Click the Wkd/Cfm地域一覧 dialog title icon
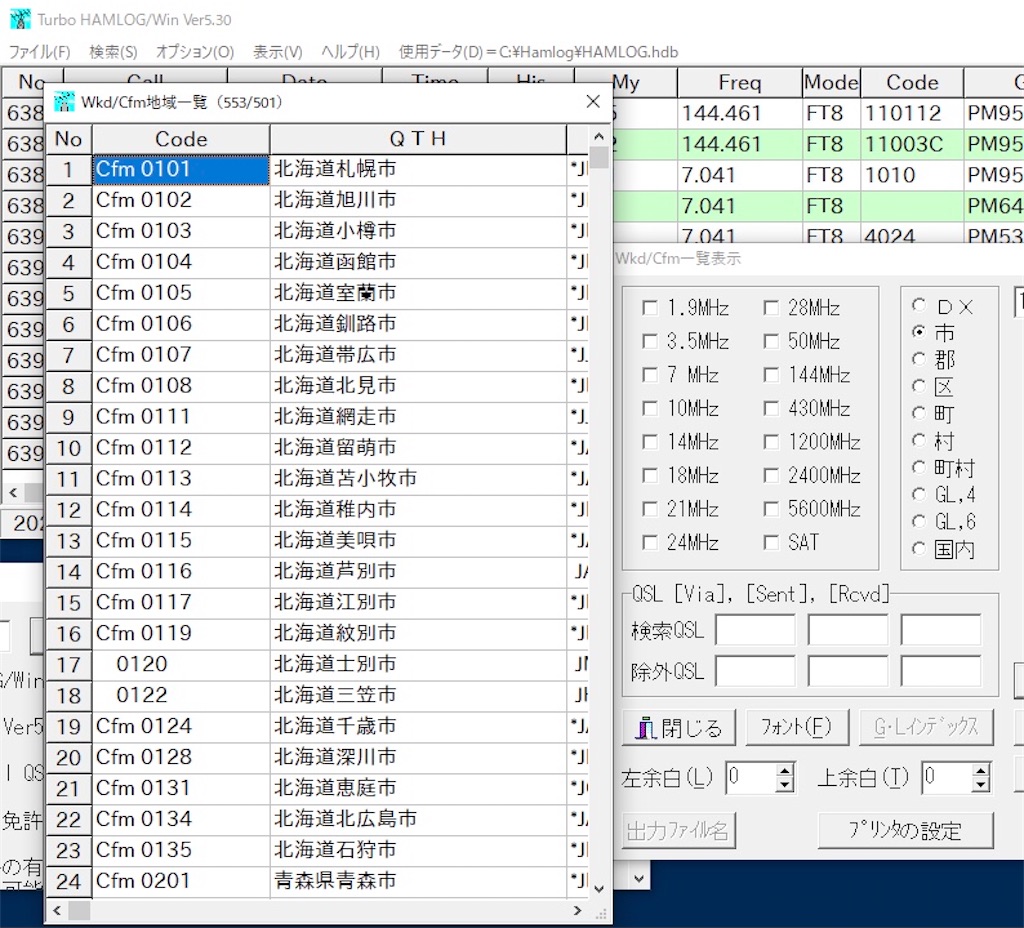 point(64,102)
